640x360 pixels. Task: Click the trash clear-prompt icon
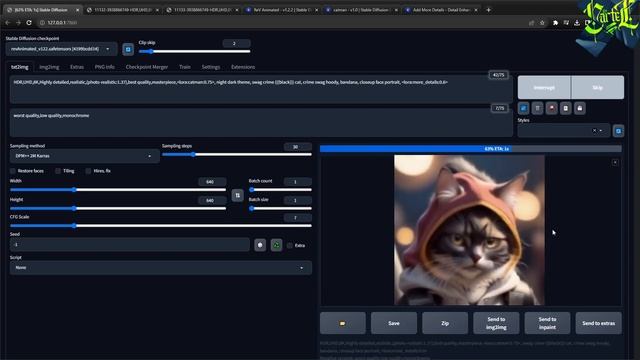tap(538, 108)
